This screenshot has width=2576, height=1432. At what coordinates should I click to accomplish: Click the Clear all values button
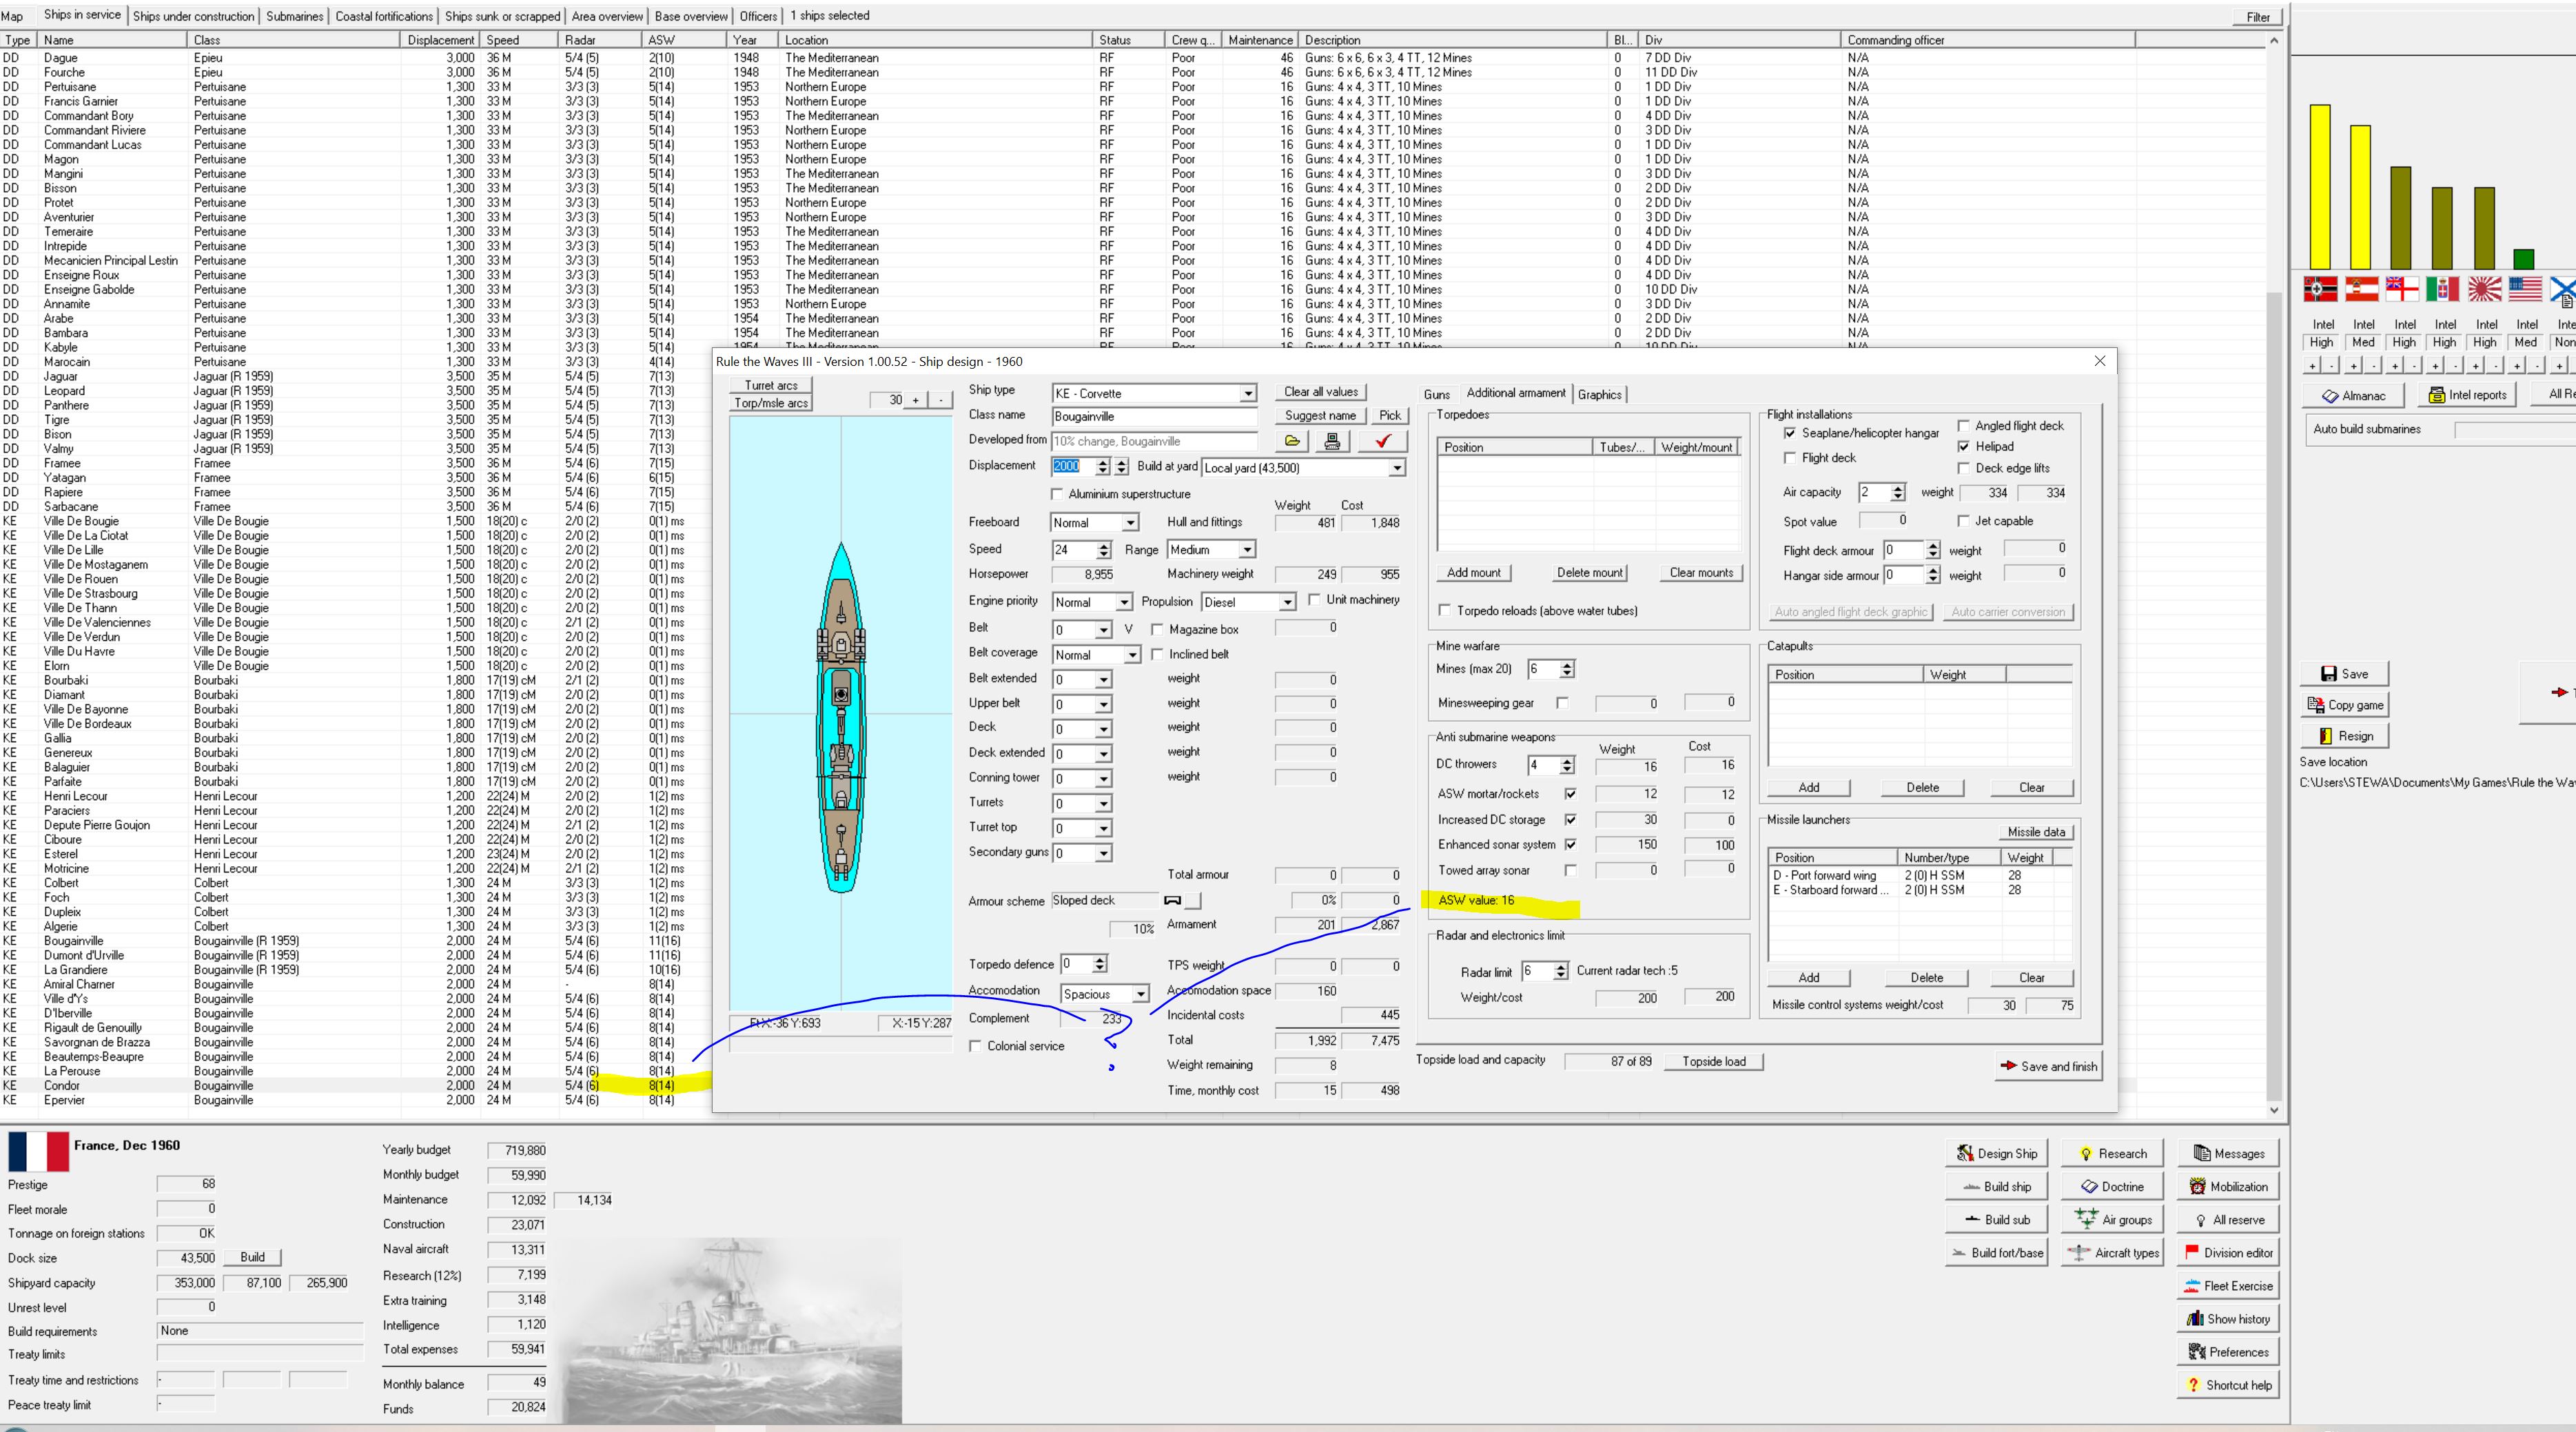[x=1320, y=392]
